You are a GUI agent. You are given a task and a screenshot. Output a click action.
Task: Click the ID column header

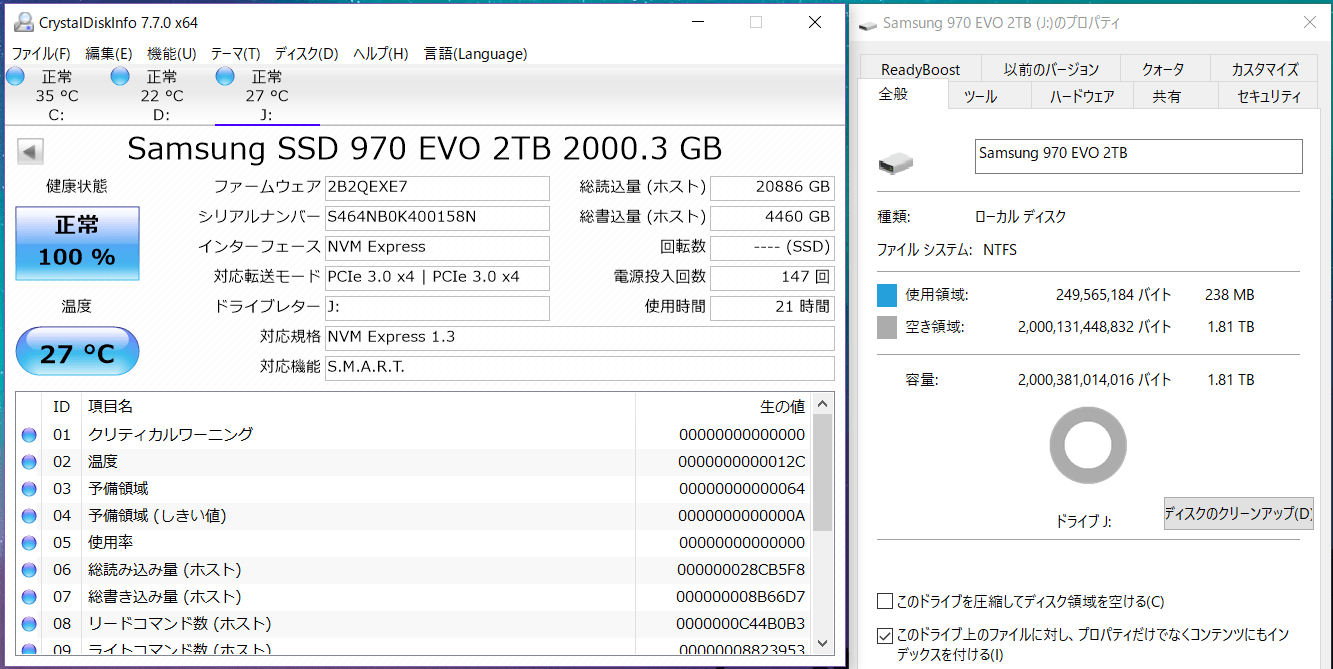pyautogui.click(x=62, y=407)
